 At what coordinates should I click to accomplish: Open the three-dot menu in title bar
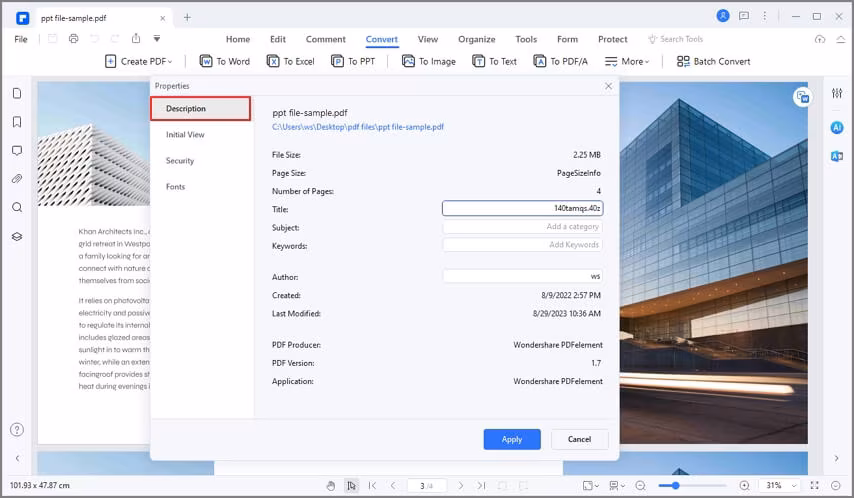coord(765,16)
